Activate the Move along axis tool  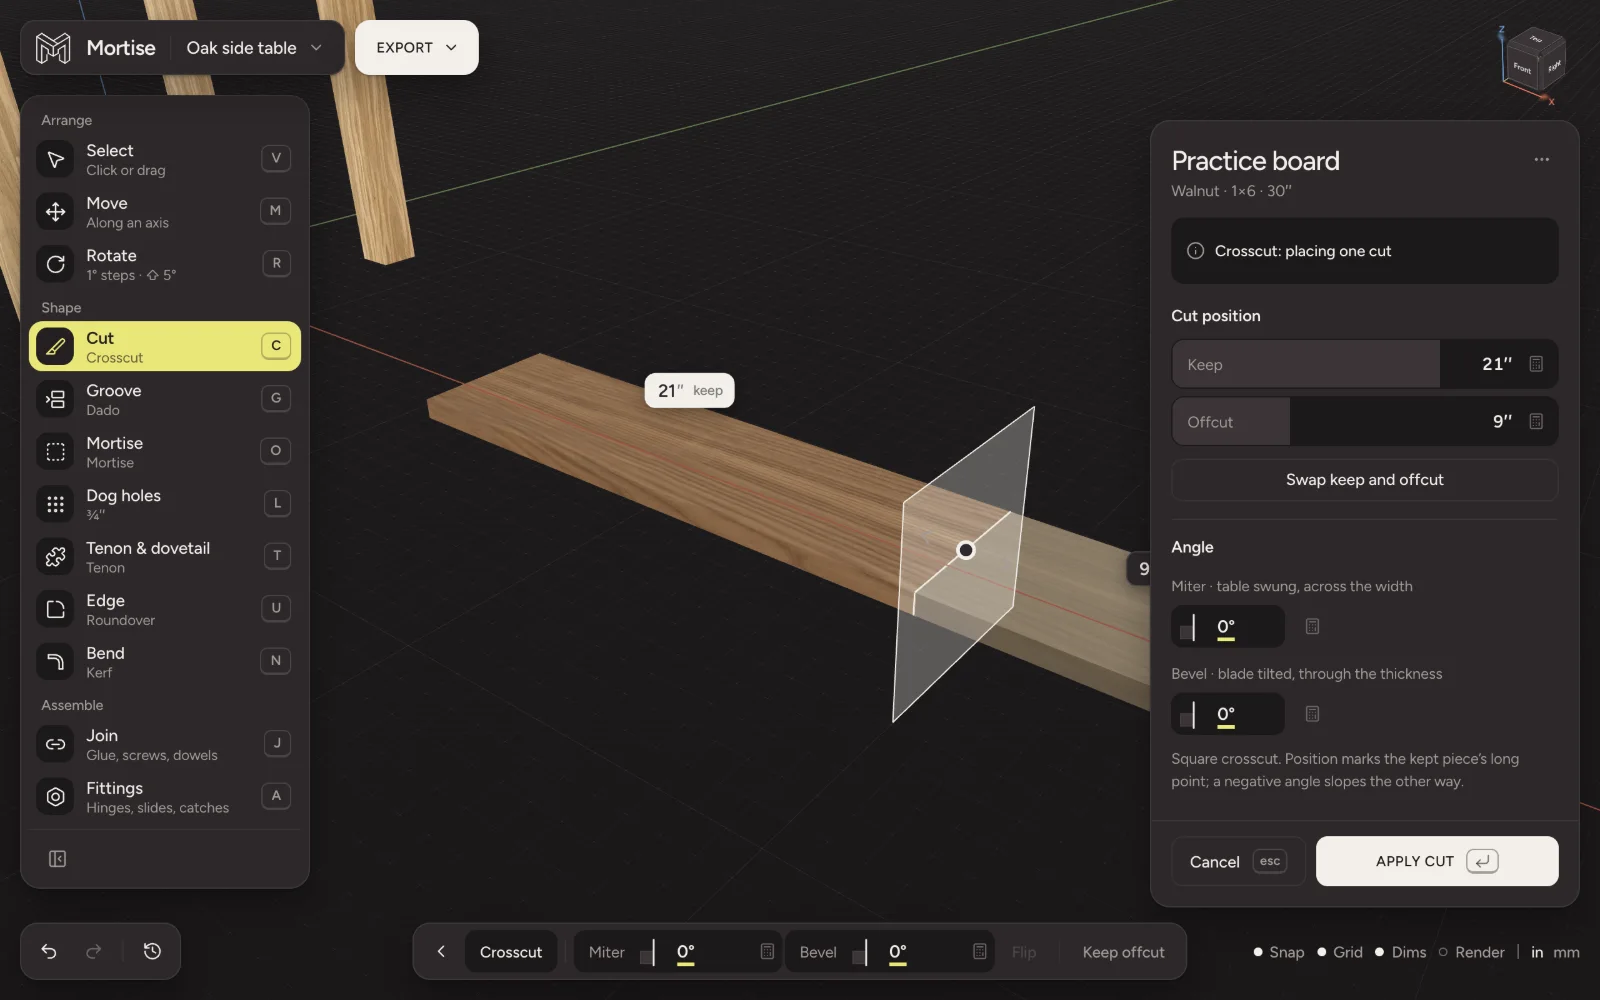click(x=165, y=212)
